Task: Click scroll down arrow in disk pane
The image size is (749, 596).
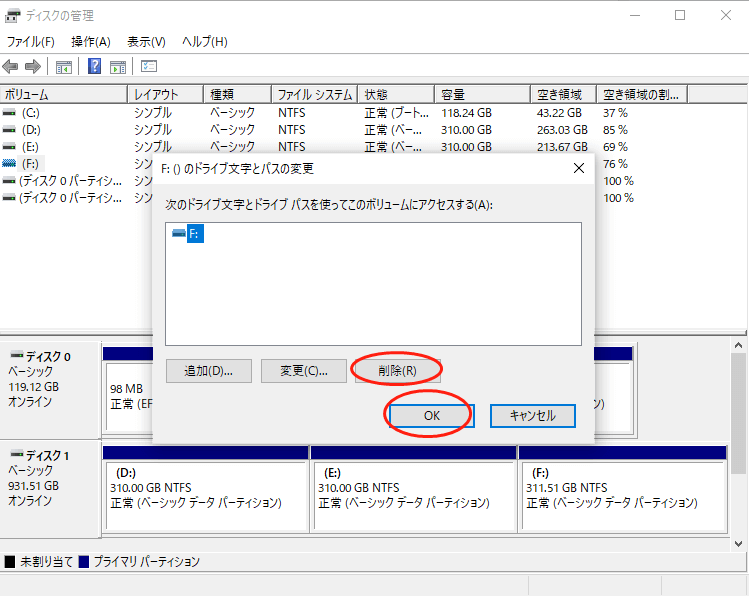Action: pyautogui.click(x=738, y=544)
